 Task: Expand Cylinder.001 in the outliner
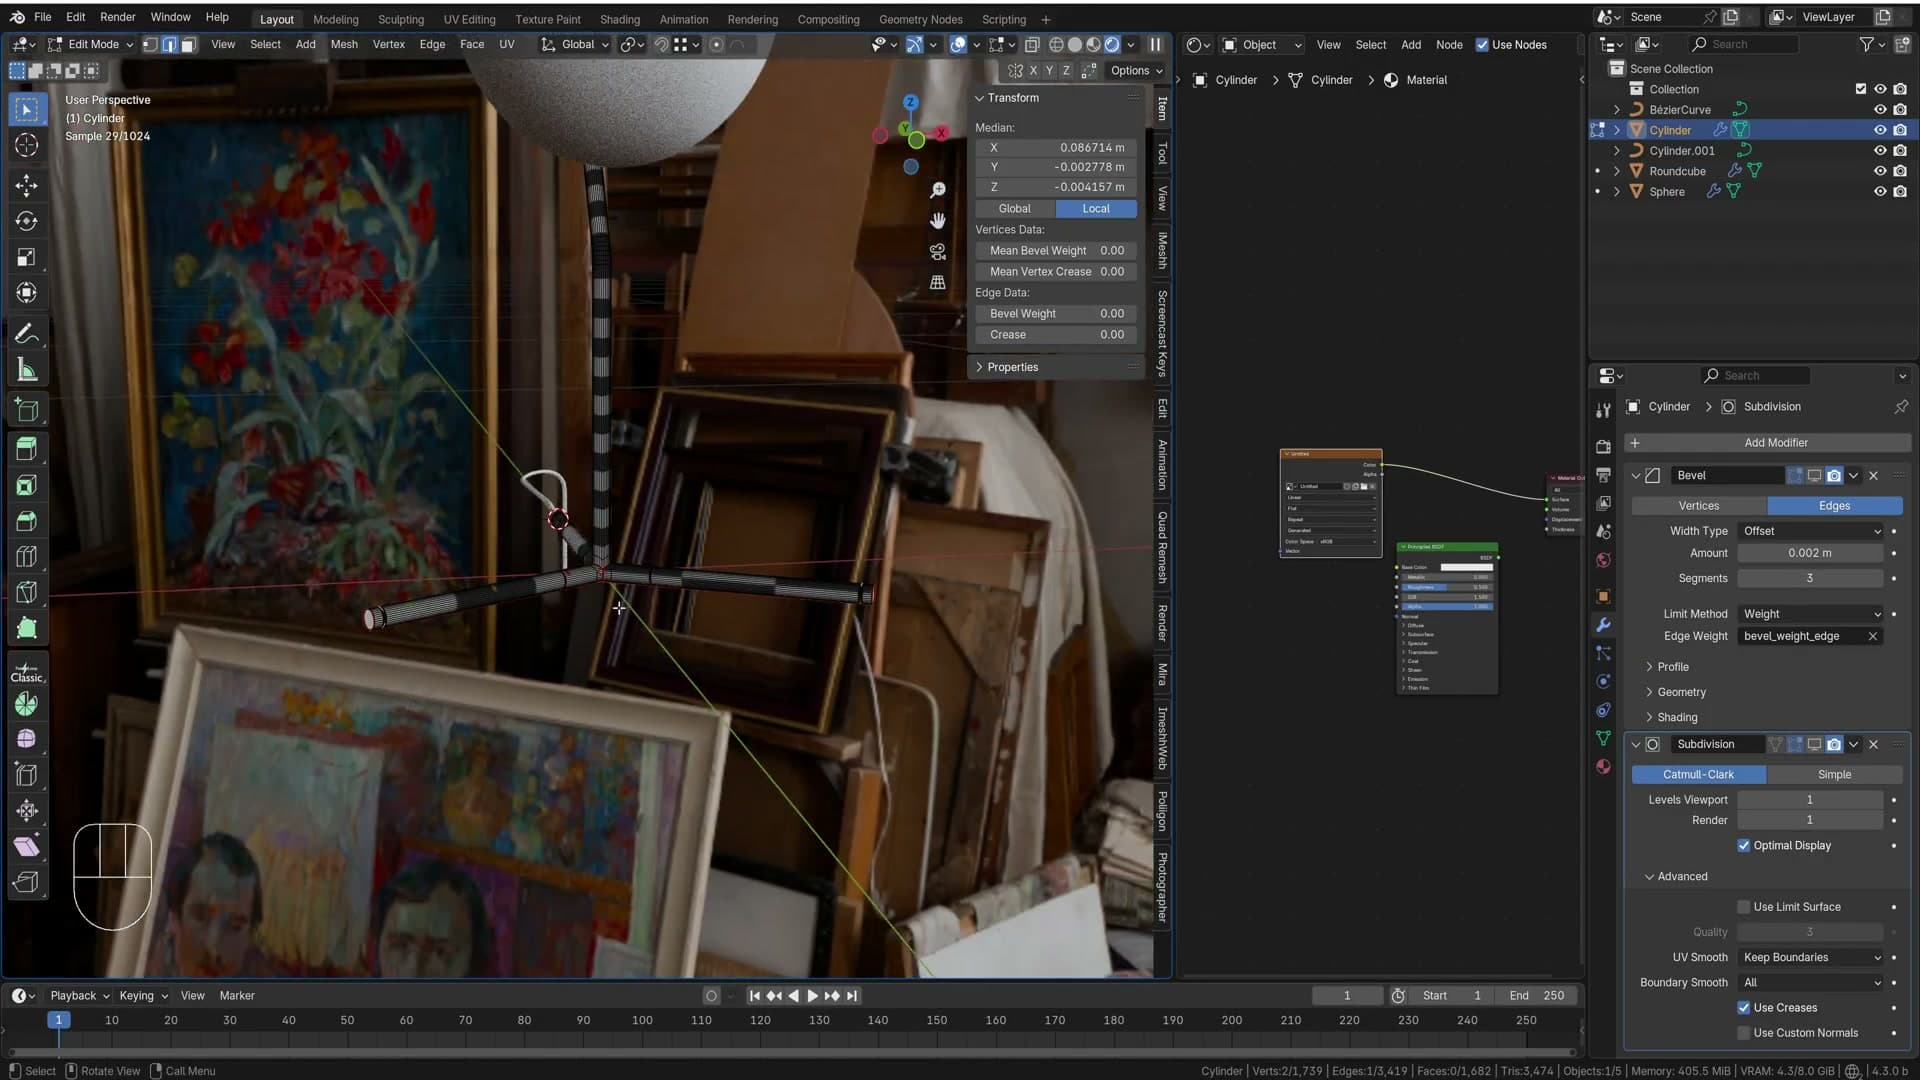[x=1617, y=151]
